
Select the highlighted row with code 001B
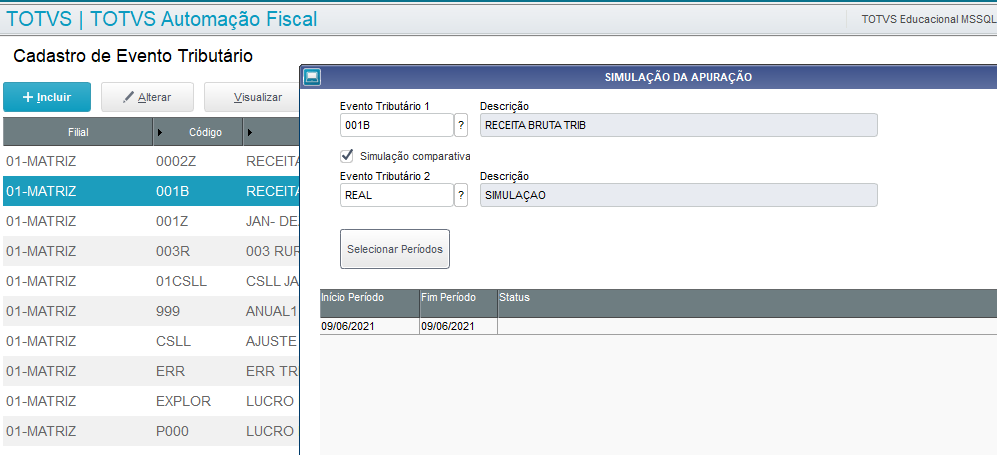pyautogui.click(x=151, y=191)
